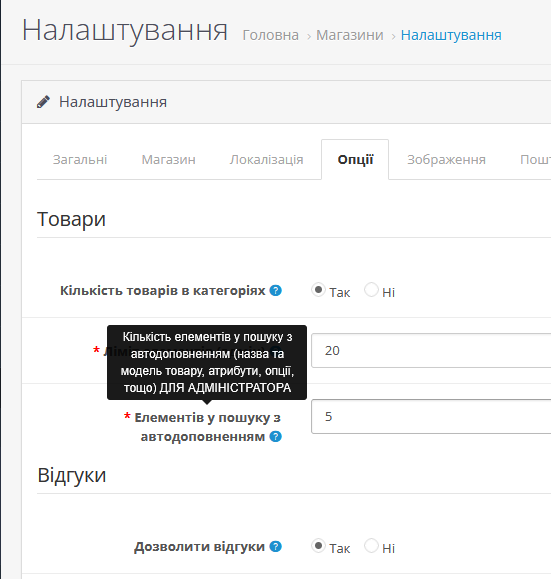This screenshot has height=579, width=551.
Task: Click the Відгуки section heading
Action: (71, 475)
